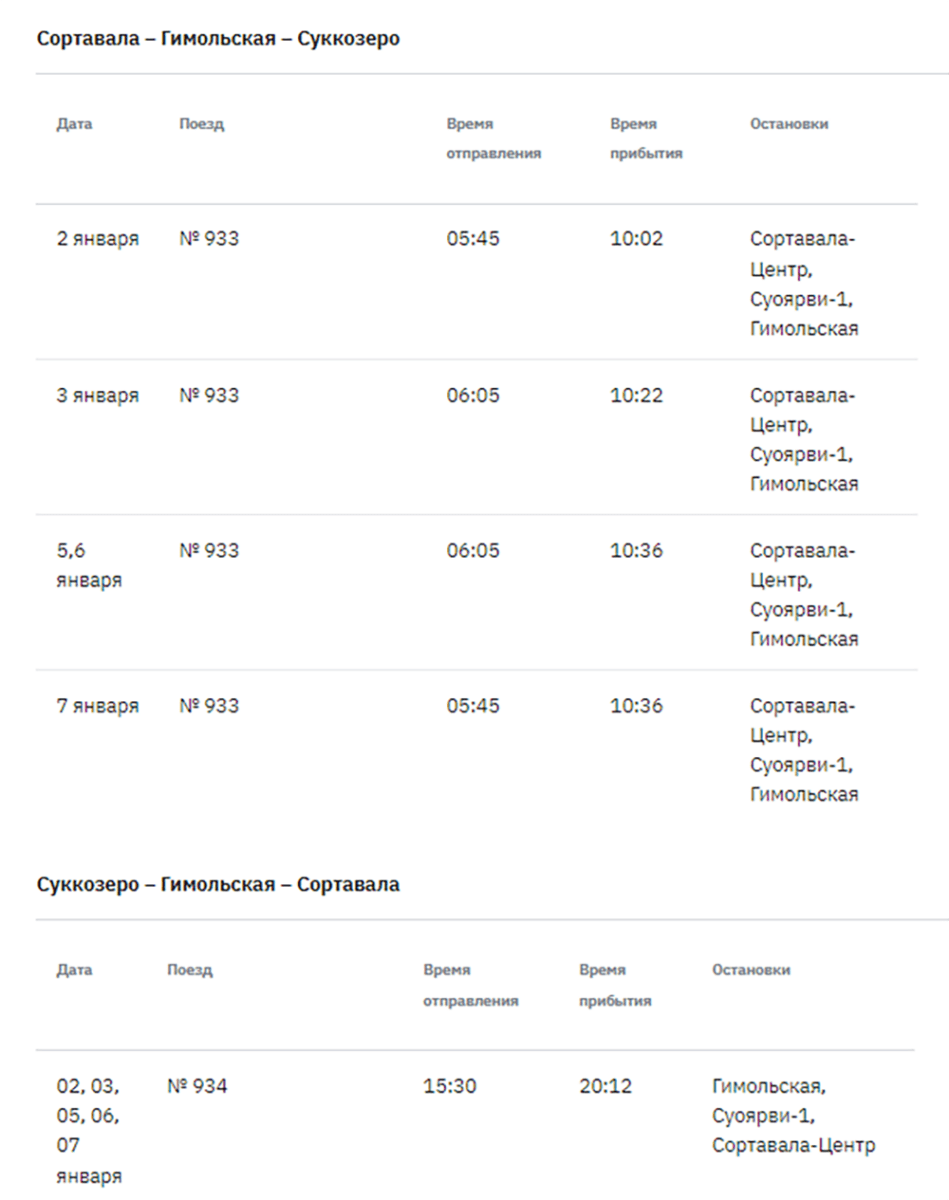Click departure time 06:05 for 3 января

point(473,395)
